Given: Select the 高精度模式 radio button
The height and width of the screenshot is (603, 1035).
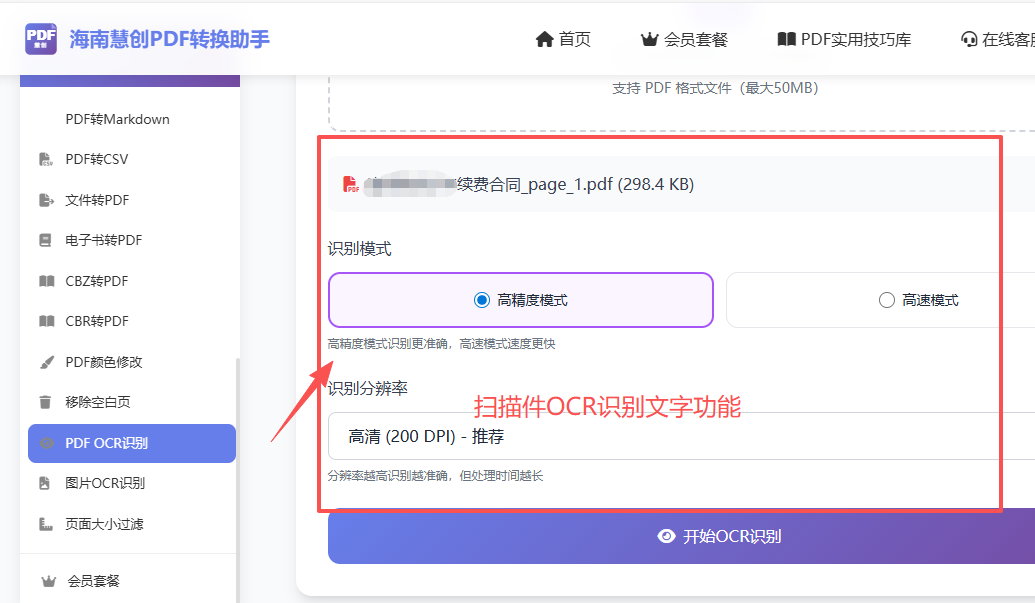Looking at the screenshot, I should 482,300.
